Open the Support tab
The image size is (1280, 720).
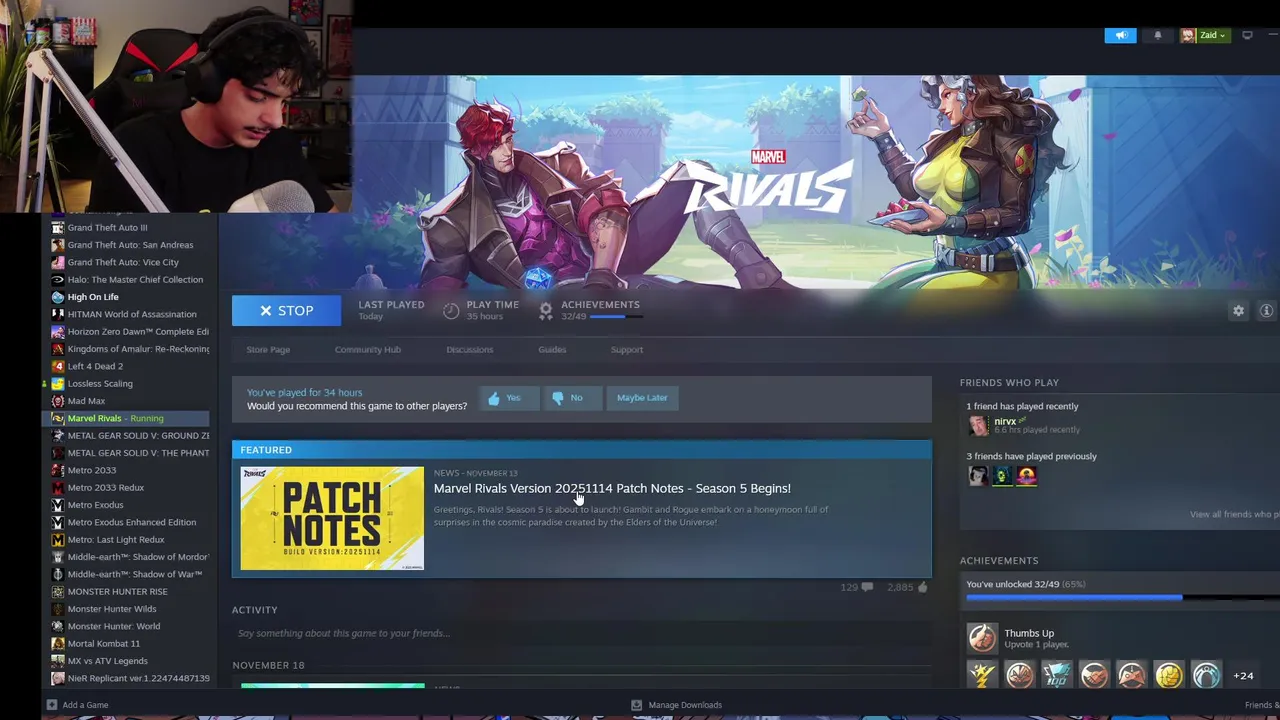pos(627,350)
